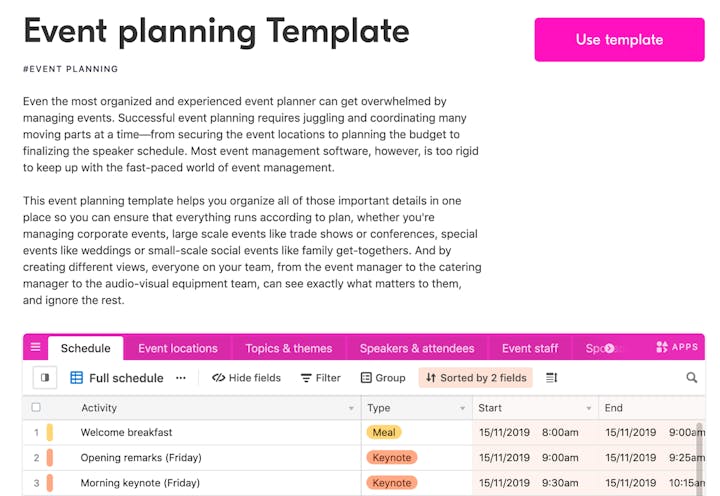Switch to the Speakers & attendees tab
The width and height of the screenshot is (720, 496).
click(x=417, y=348)
